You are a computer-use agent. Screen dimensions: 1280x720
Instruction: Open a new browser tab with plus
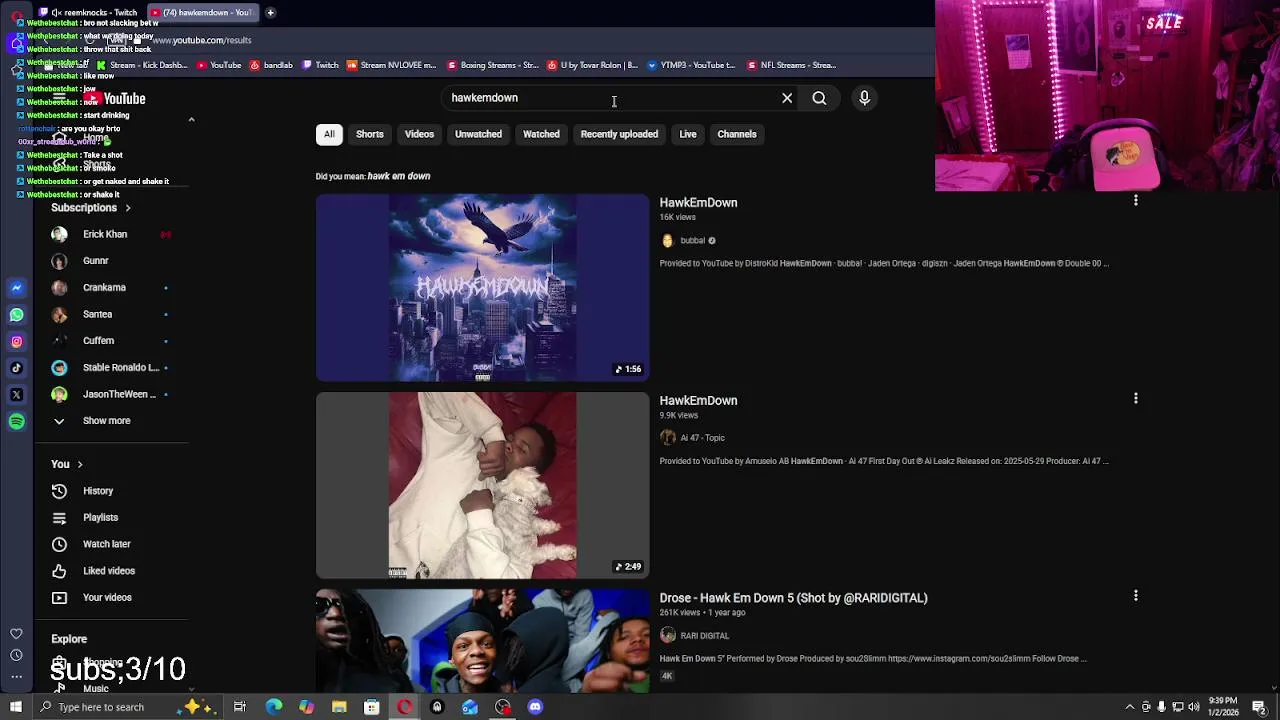(270, 12)
